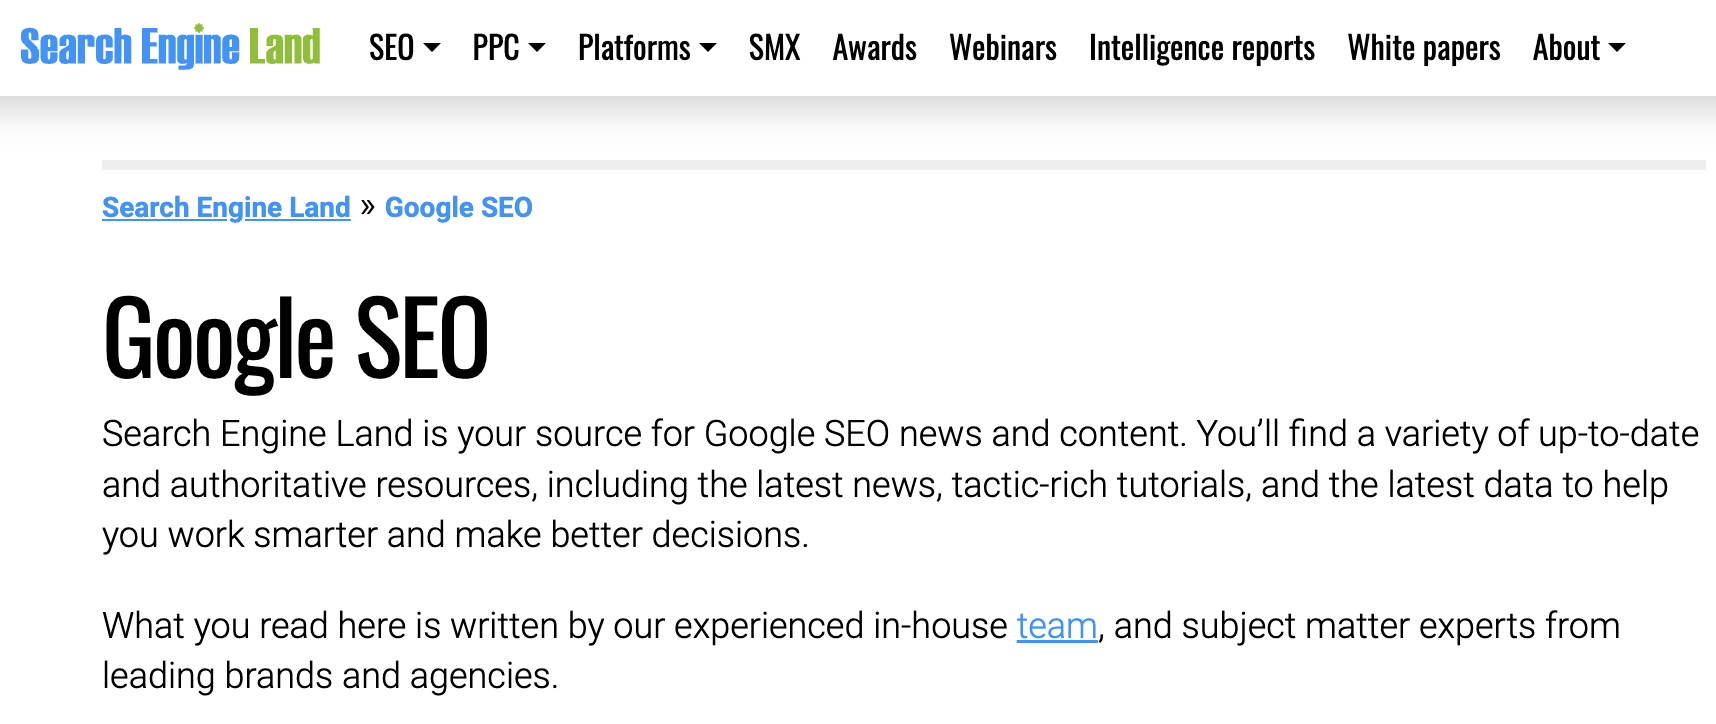Follow the Search Engine Land breadcrumb link
This screenshot has height=724, width=1716.
[x=226, y=207]
